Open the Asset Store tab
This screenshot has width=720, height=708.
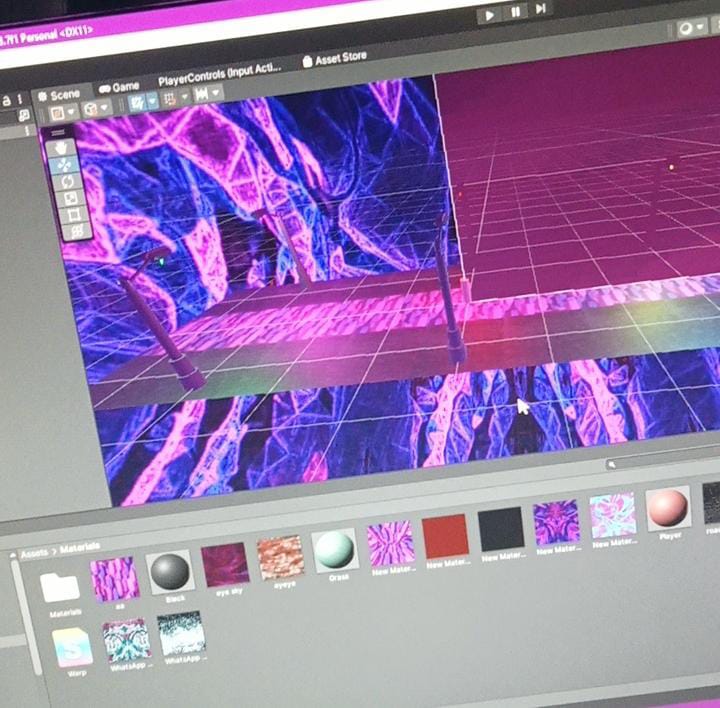[335, 58]
